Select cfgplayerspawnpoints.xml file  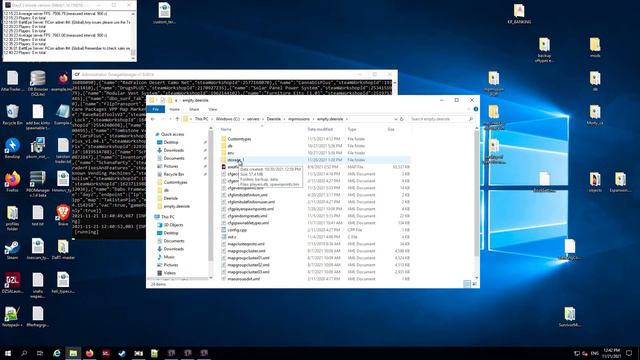click(251, 209)
